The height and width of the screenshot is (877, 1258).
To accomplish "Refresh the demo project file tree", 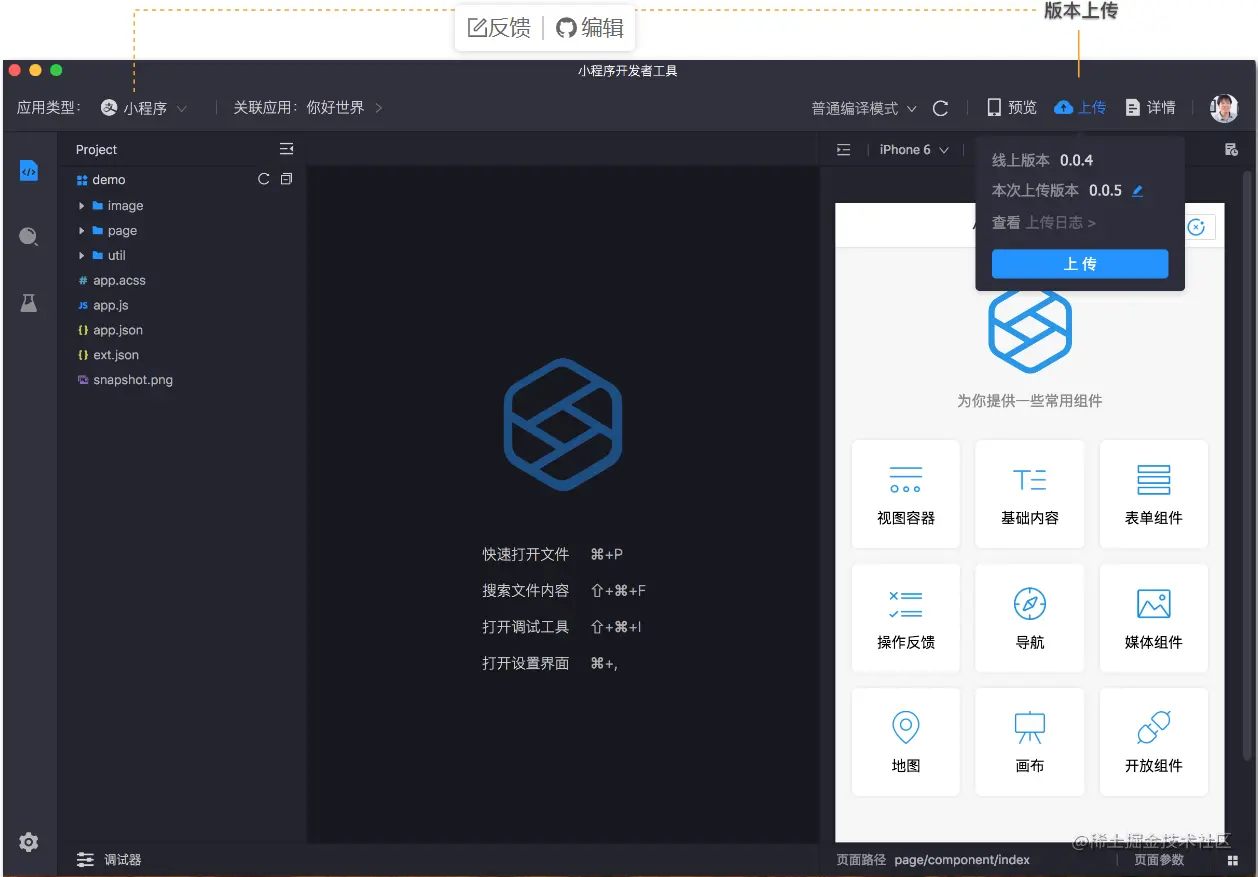I will pyautogui.click(x=264, y=179).
